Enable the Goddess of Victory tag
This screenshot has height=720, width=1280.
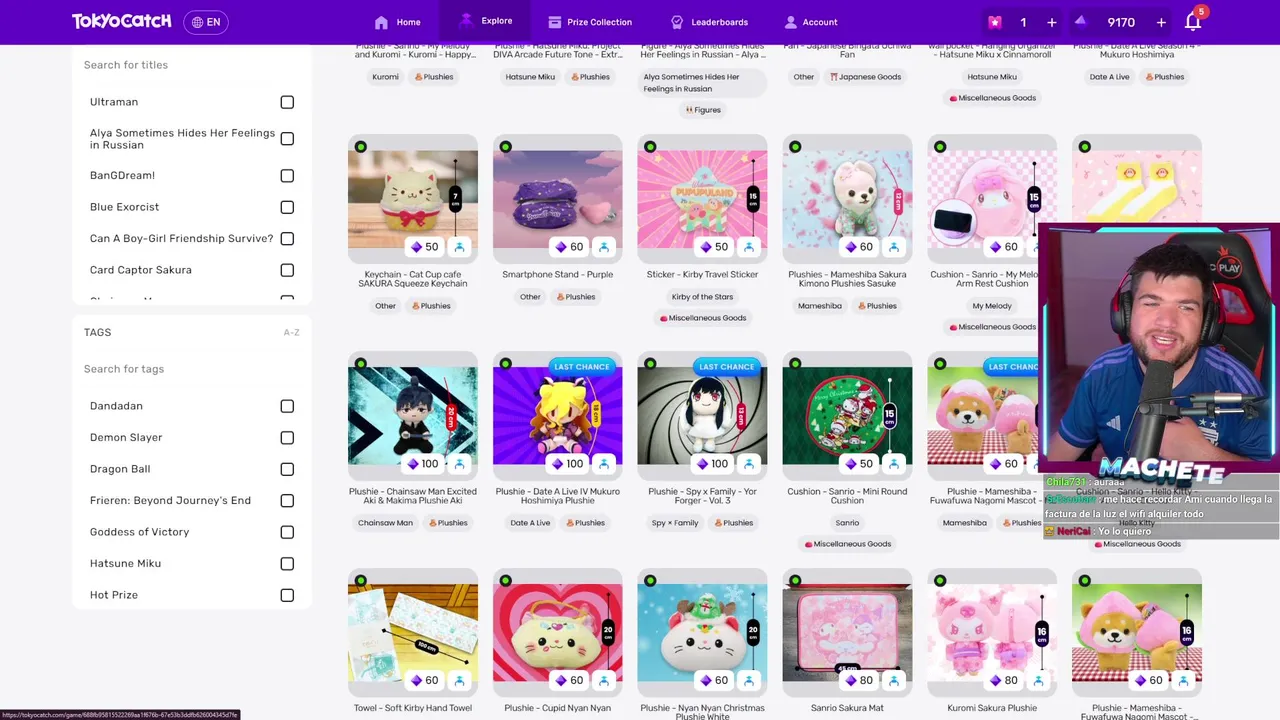pyautogui.click(x=287, y=532)
